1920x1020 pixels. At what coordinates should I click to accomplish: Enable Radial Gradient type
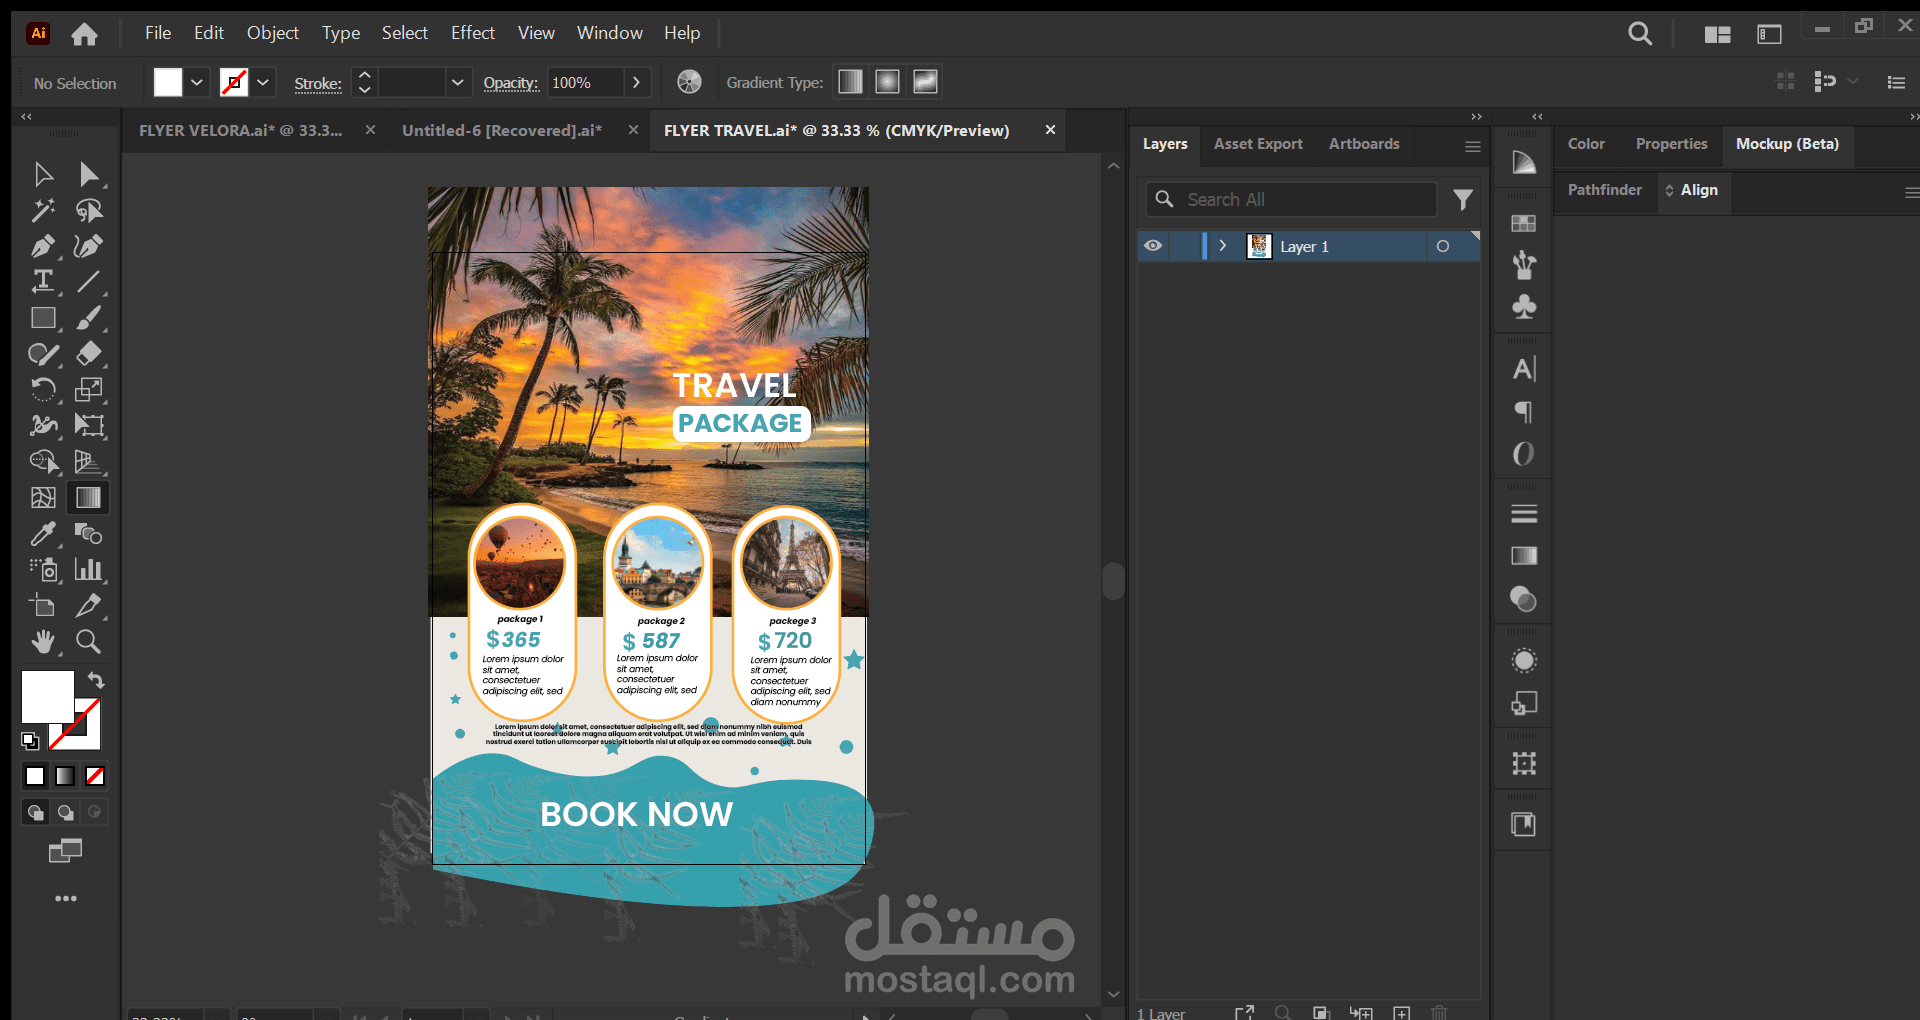(x=888, y=82)
